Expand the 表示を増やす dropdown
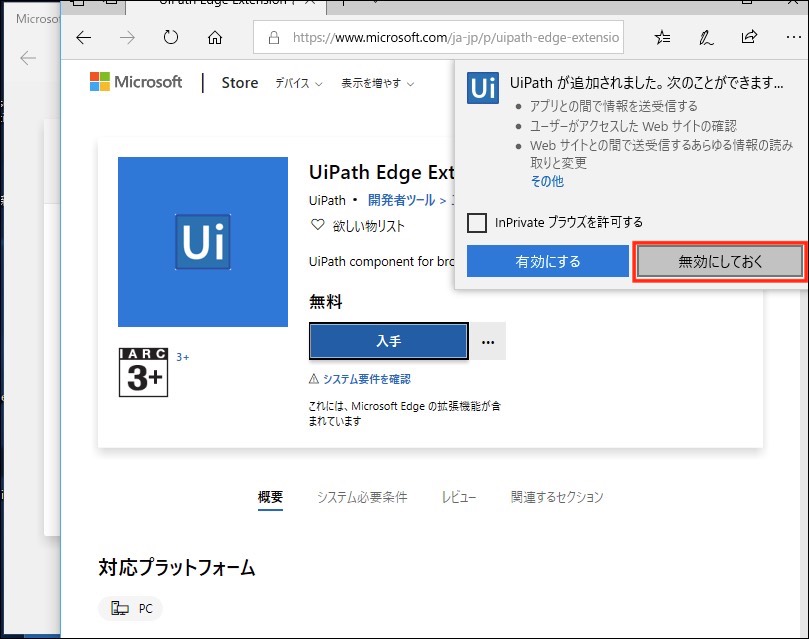Screen dimensions: 809x639 (377, 83)
